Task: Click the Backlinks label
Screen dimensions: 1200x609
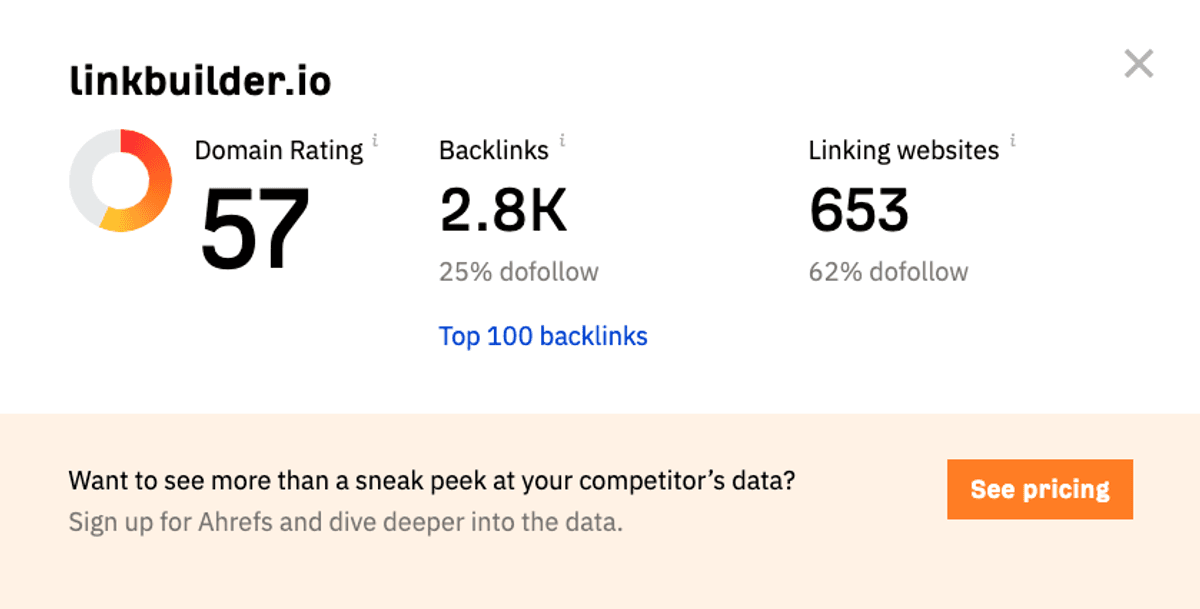Action: tap(494, 151)
